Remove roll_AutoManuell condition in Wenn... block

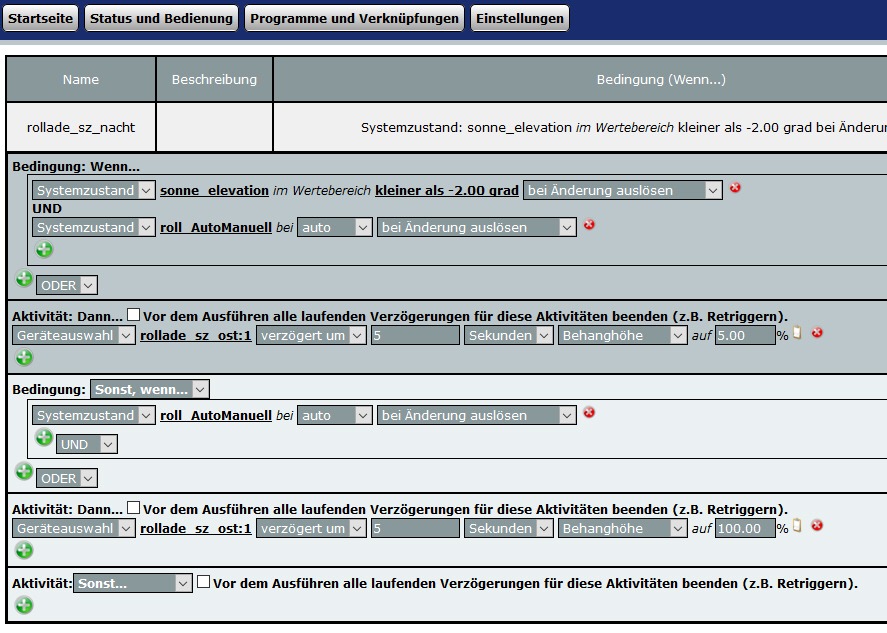(x=589, y=225)
